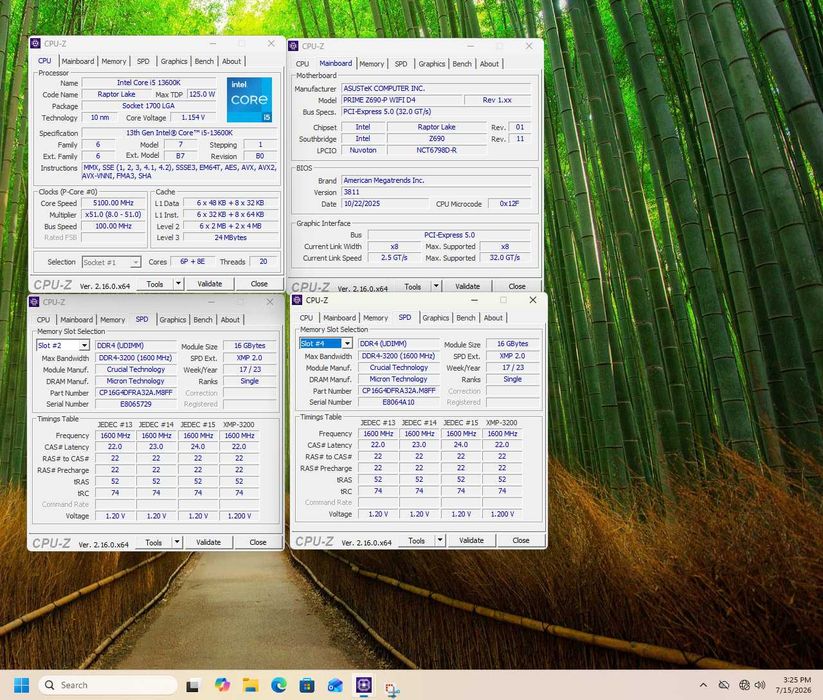Click the ASUSTeK COMPUTER INC. manufacturer value

click(x=435, y=88)
